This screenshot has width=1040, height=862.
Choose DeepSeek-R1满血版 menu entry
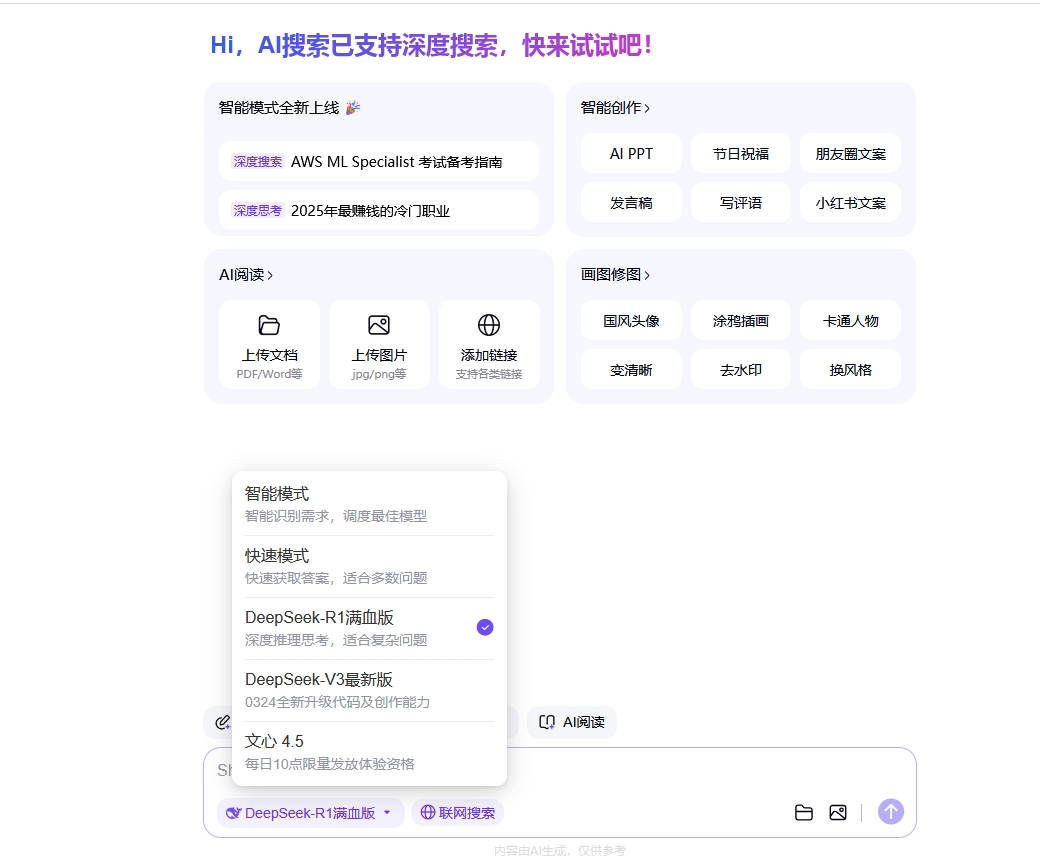tap(369, 628)
